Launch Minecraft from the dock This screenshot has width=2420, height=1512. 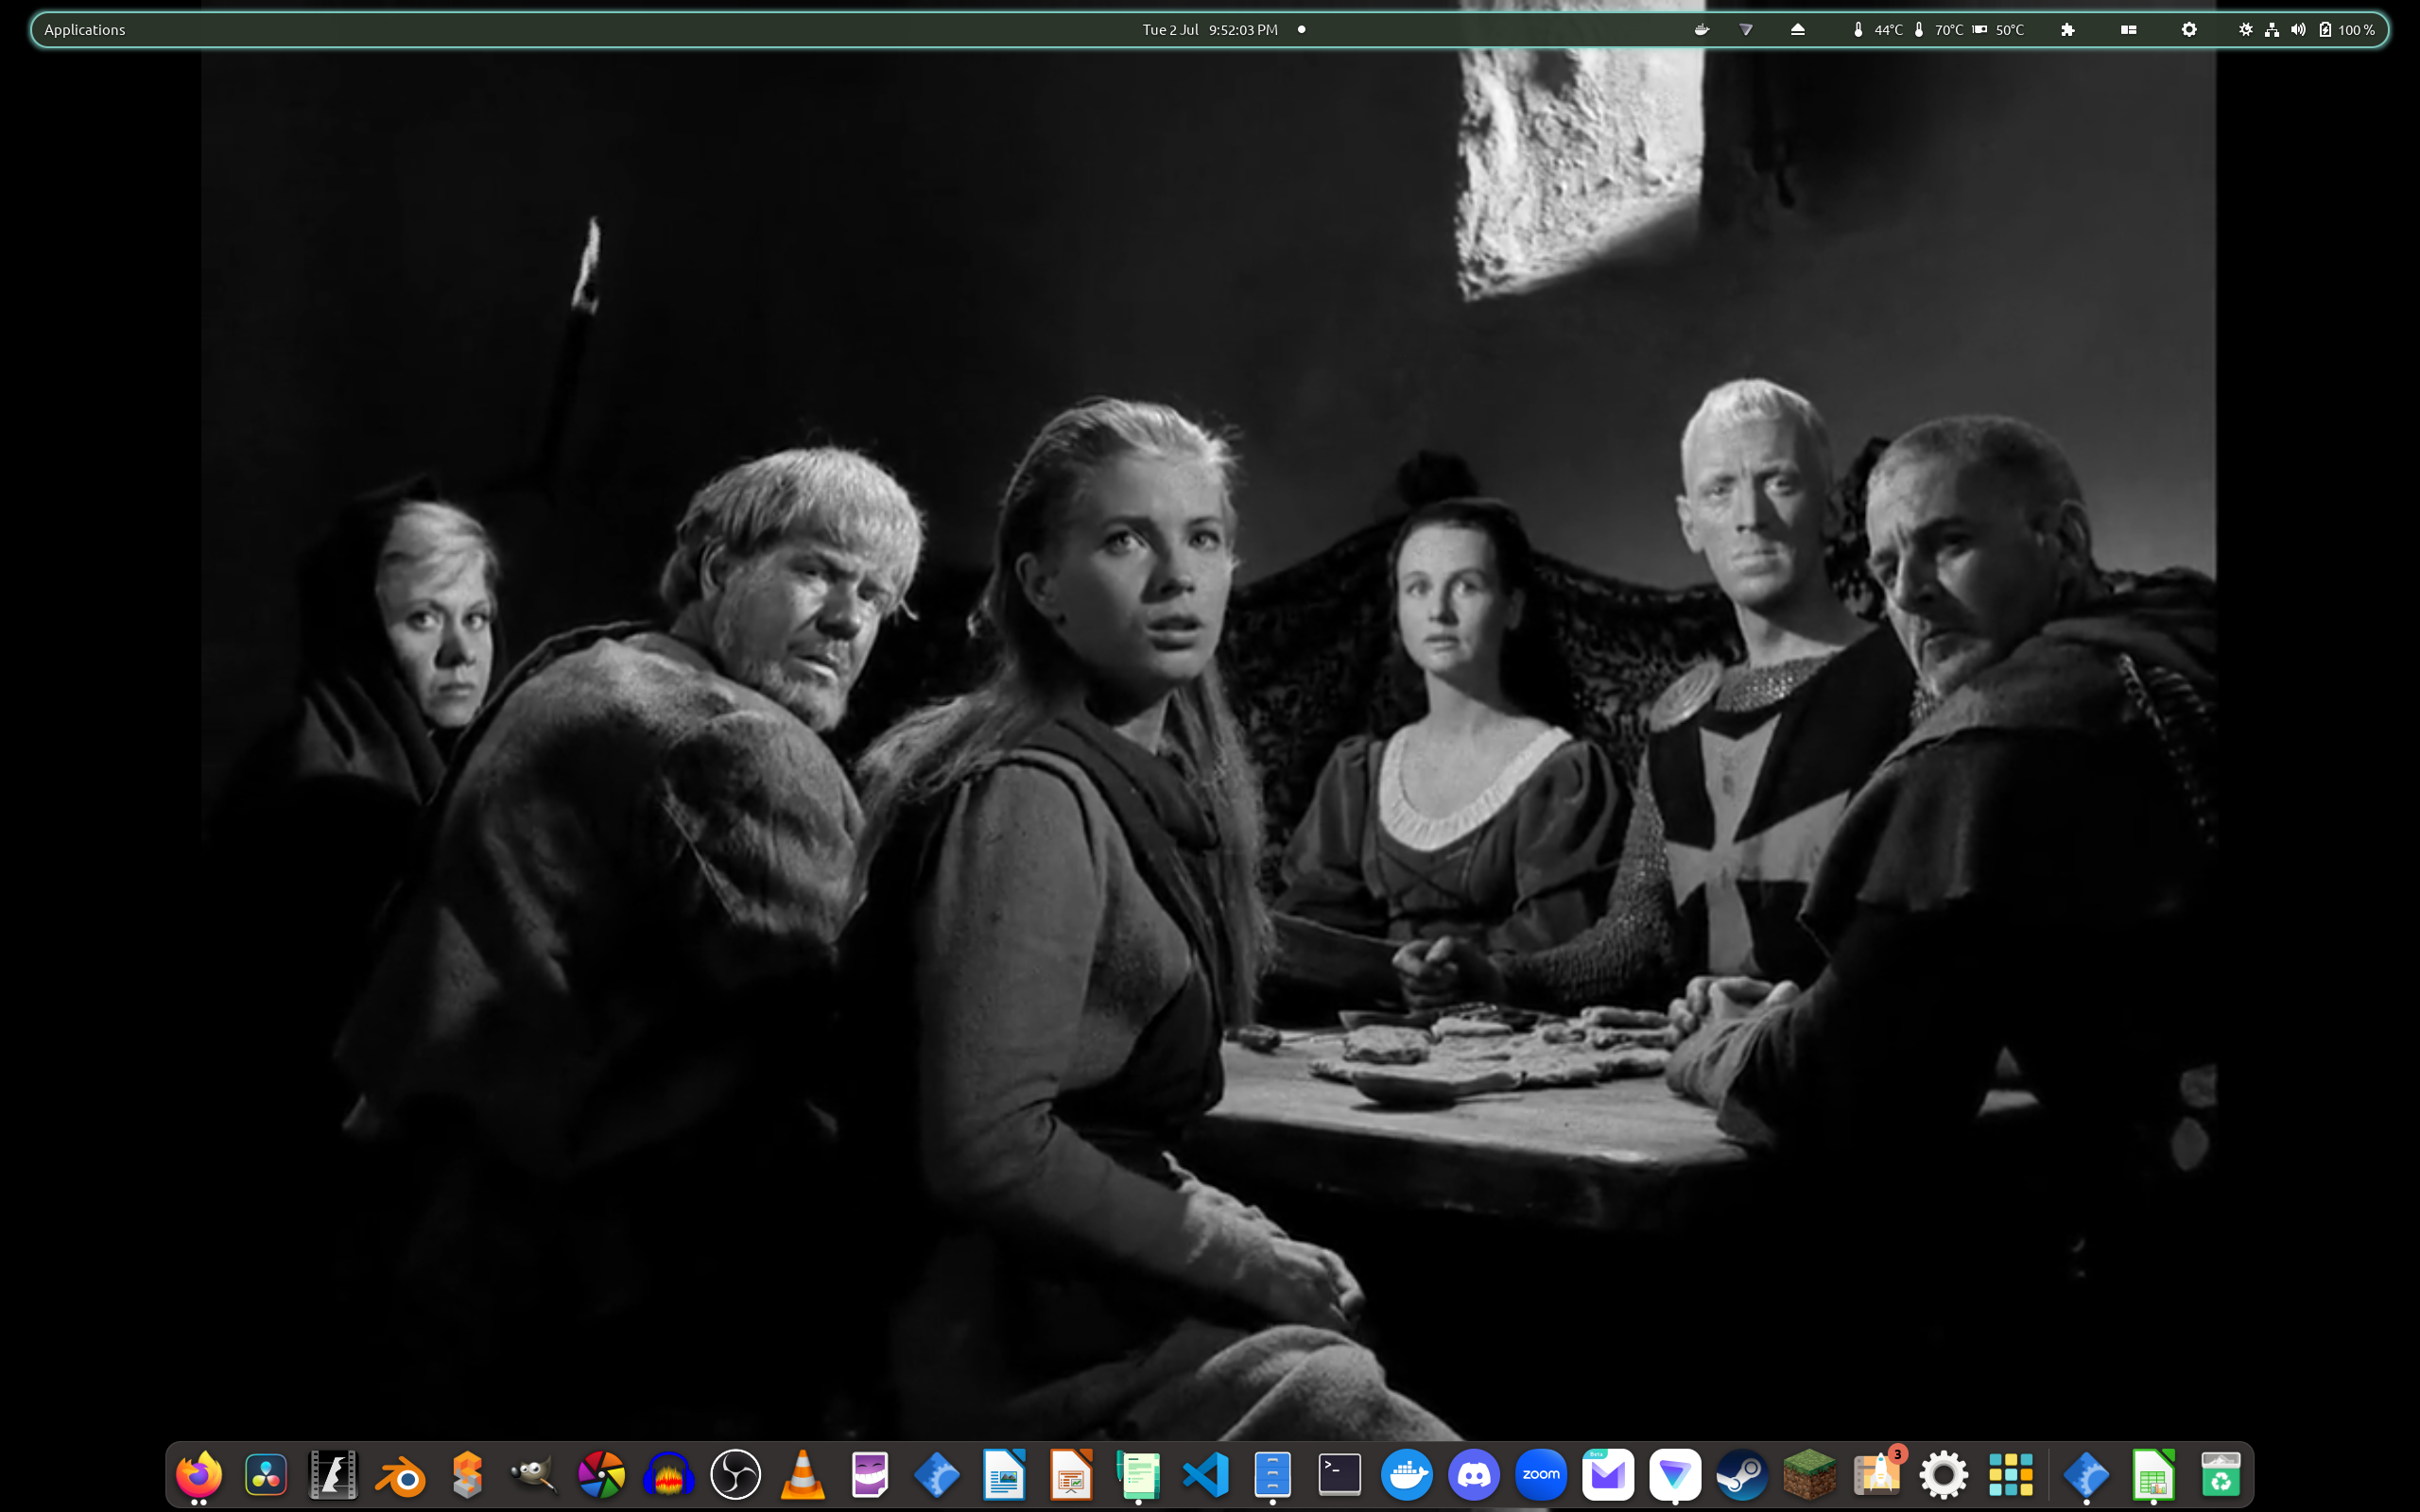(x=1809, y=1474)
